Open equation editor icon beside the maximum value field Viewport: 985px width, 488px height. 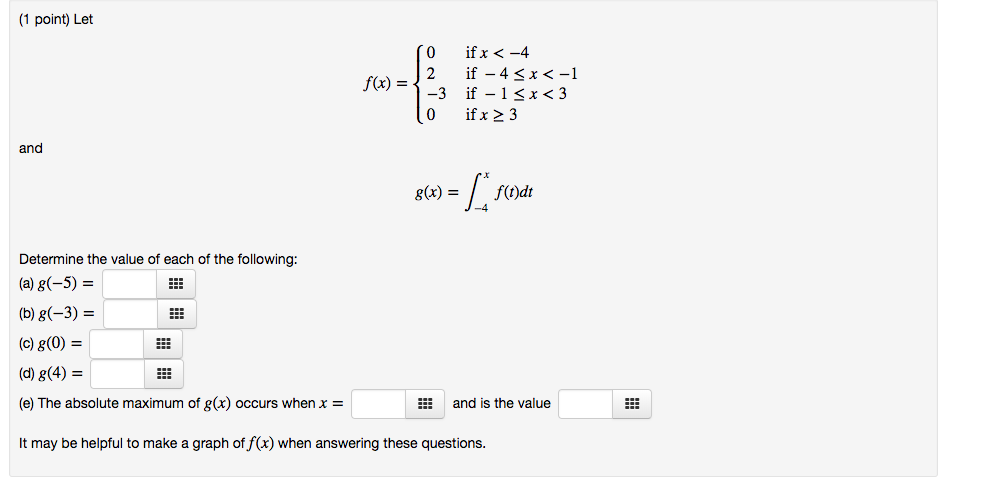632,404
